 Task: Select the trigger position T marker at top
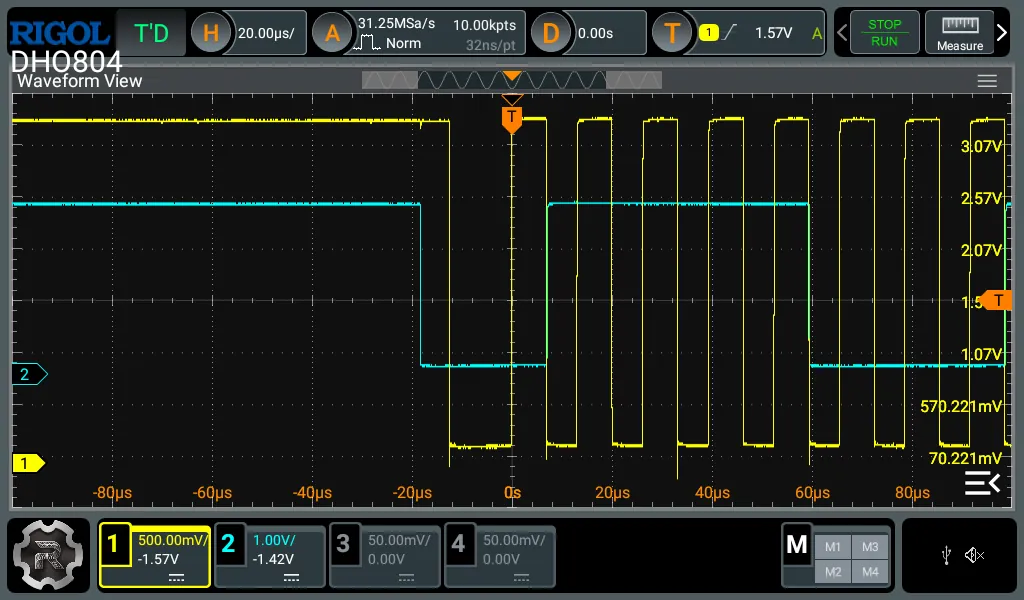tap(512, 118)
